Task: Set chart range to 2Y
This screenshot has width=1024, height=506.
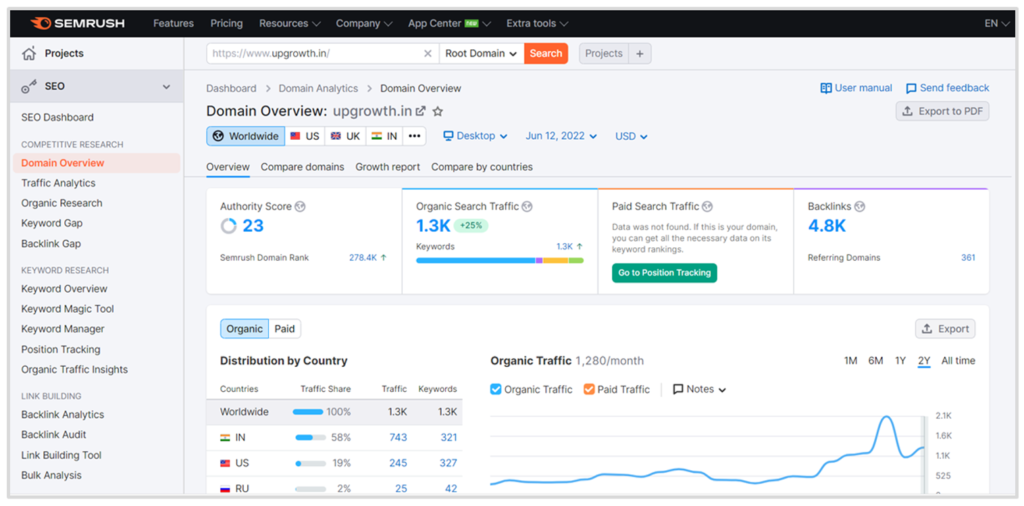Action: 924,361
